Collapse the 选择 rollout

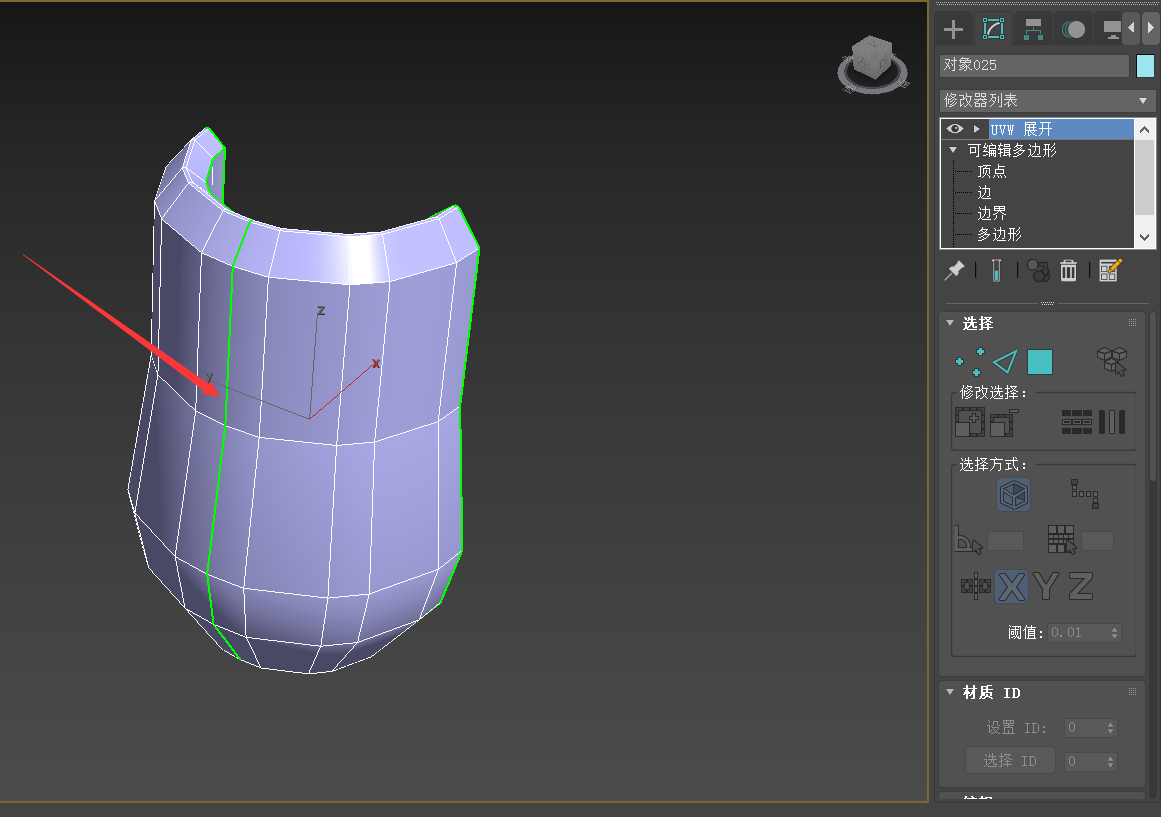point(950,323)
